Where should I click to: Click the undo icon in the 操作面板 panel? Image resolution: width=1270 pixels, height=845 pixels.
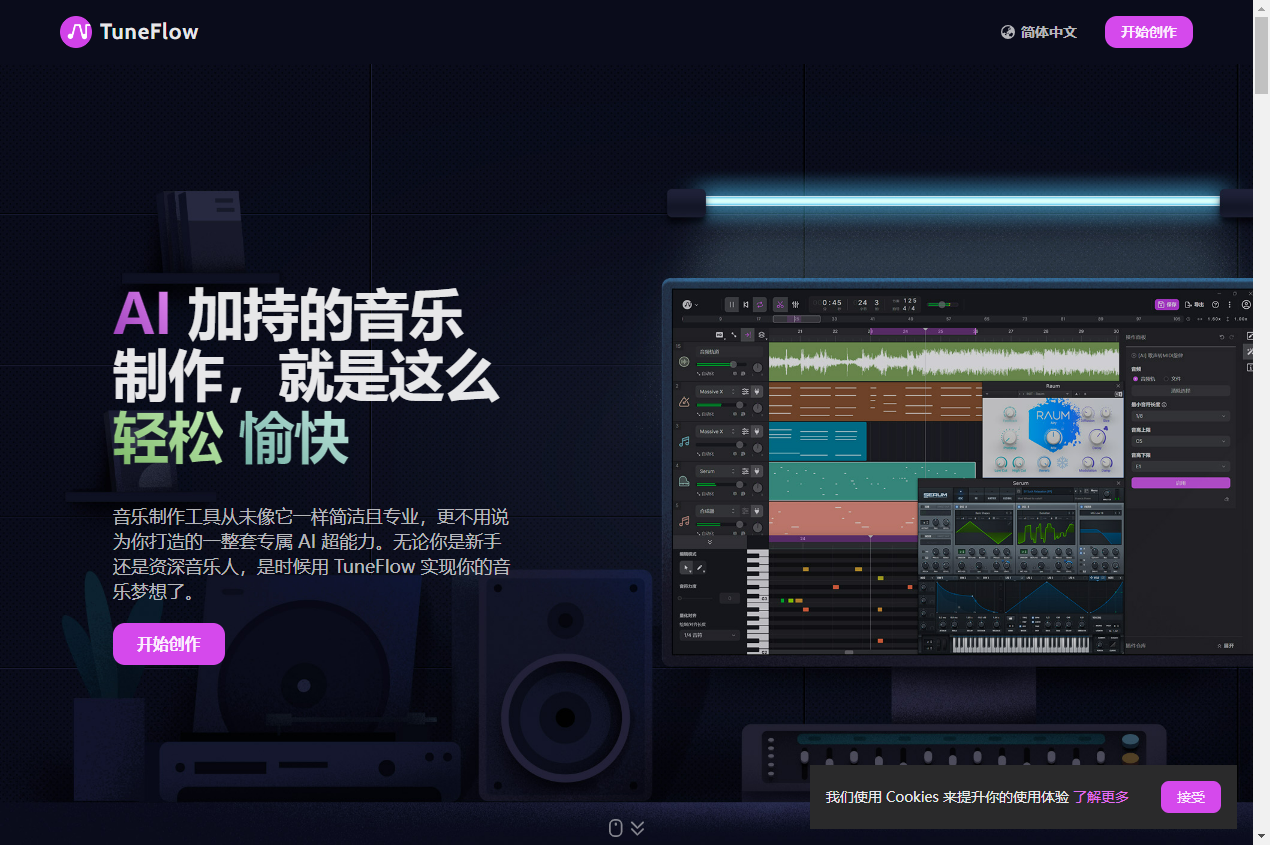1222,337
